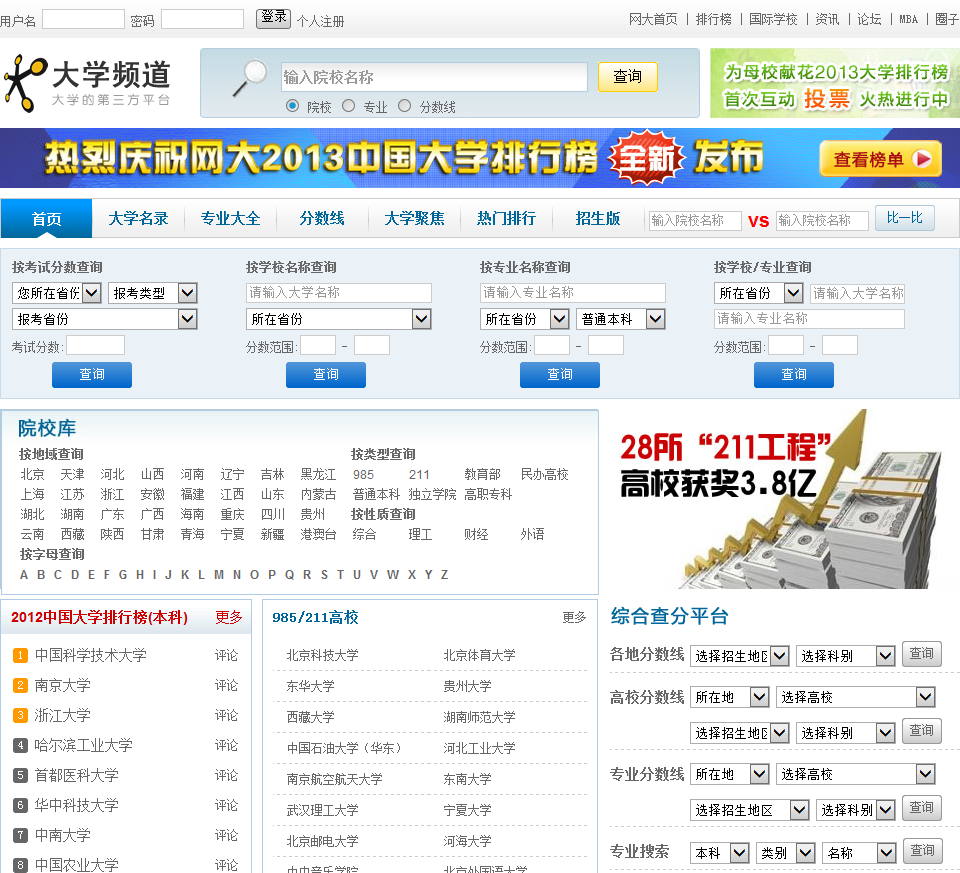
Task: Open the 首页 tab
Action: click(x=47, y=219)
